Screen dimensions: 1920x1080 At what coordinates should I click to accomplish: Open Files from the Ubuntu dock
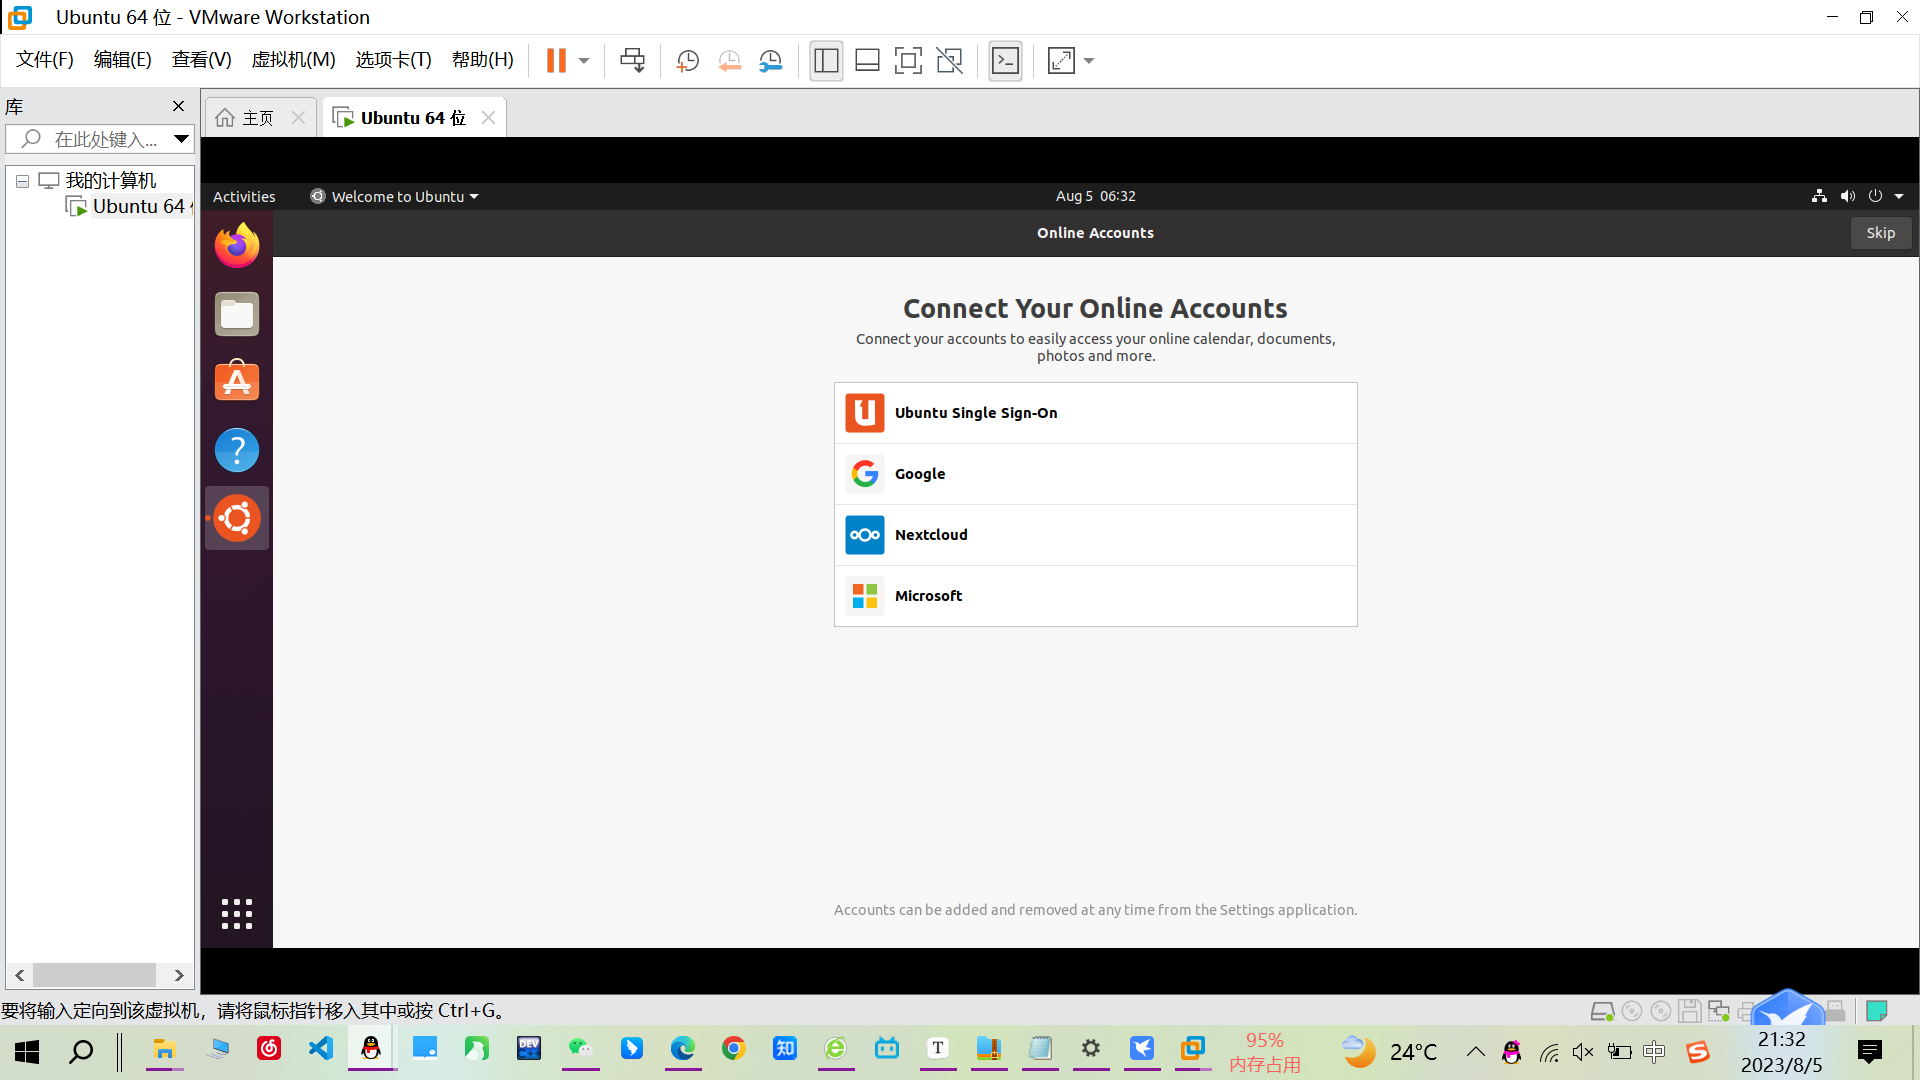(x=237, y=314)
